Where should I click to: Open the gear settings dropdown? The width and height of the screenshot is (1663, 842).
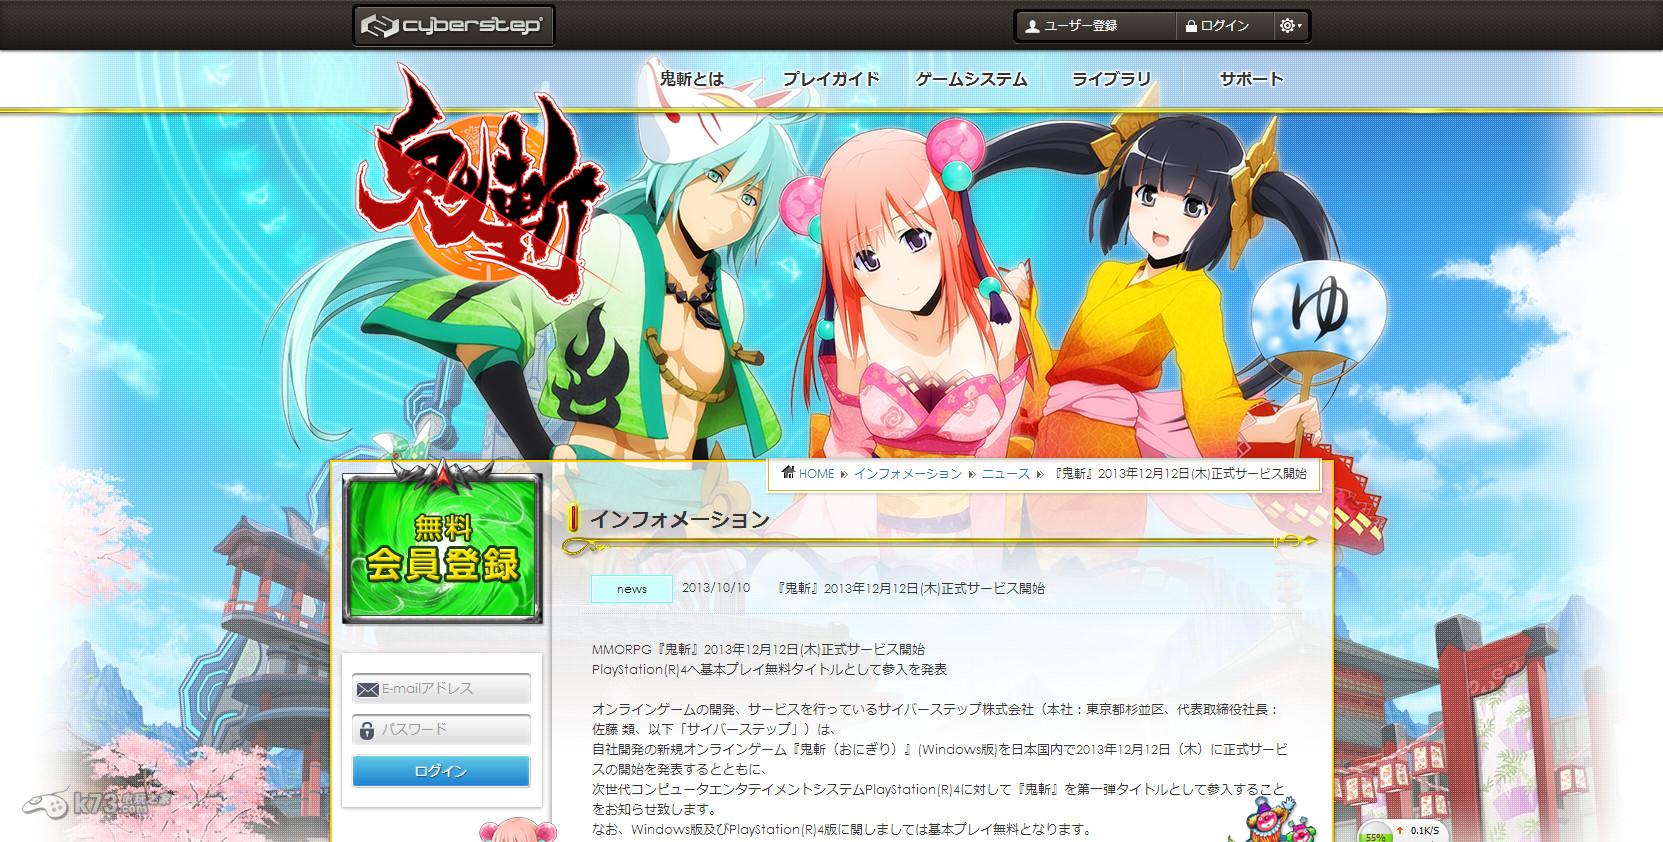1290,26
